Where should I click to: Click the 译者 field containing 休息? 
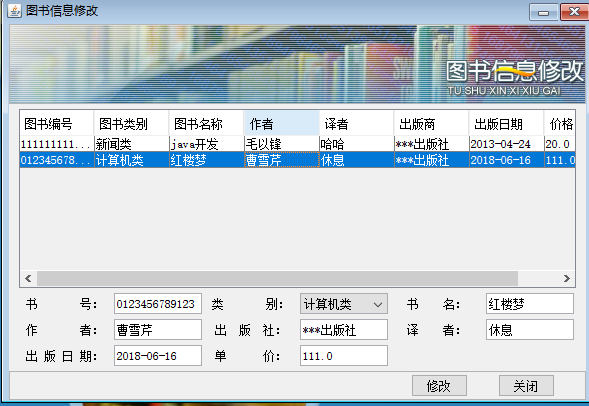[x=530, y=330]
